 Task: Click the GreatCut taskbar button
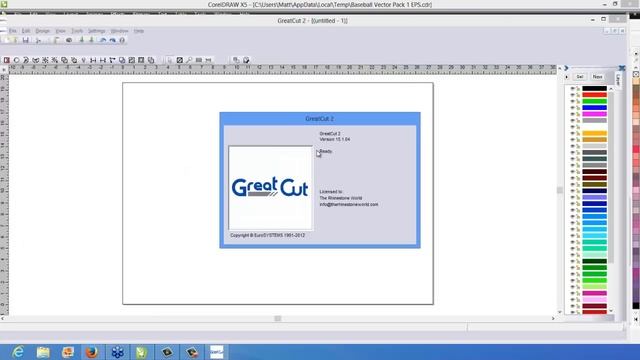point(216,352)
